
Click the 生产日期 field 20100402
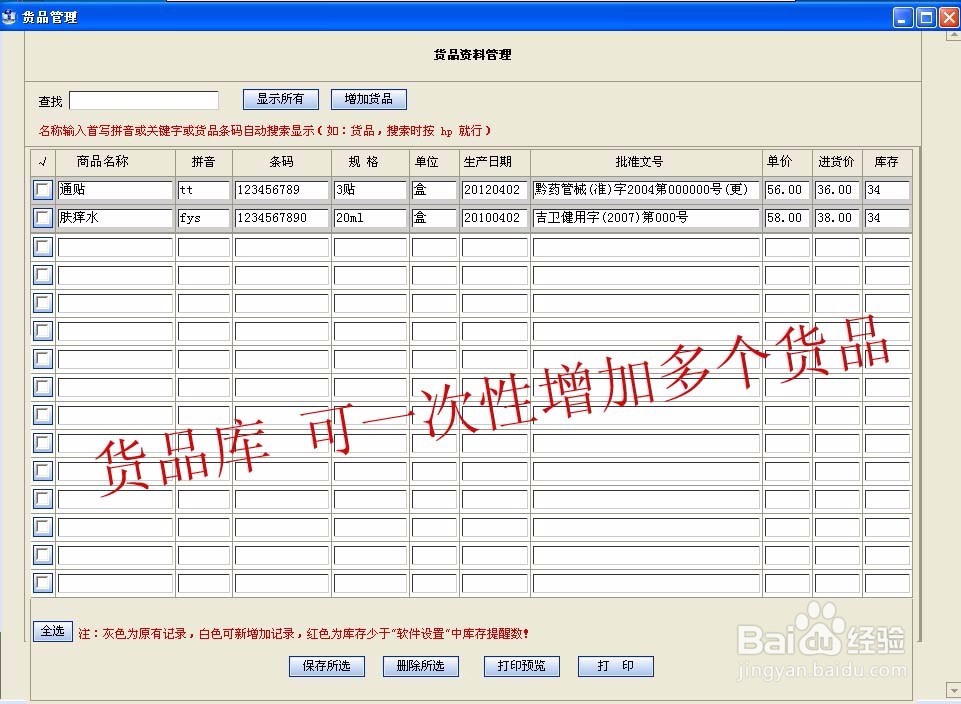point(495,218)
